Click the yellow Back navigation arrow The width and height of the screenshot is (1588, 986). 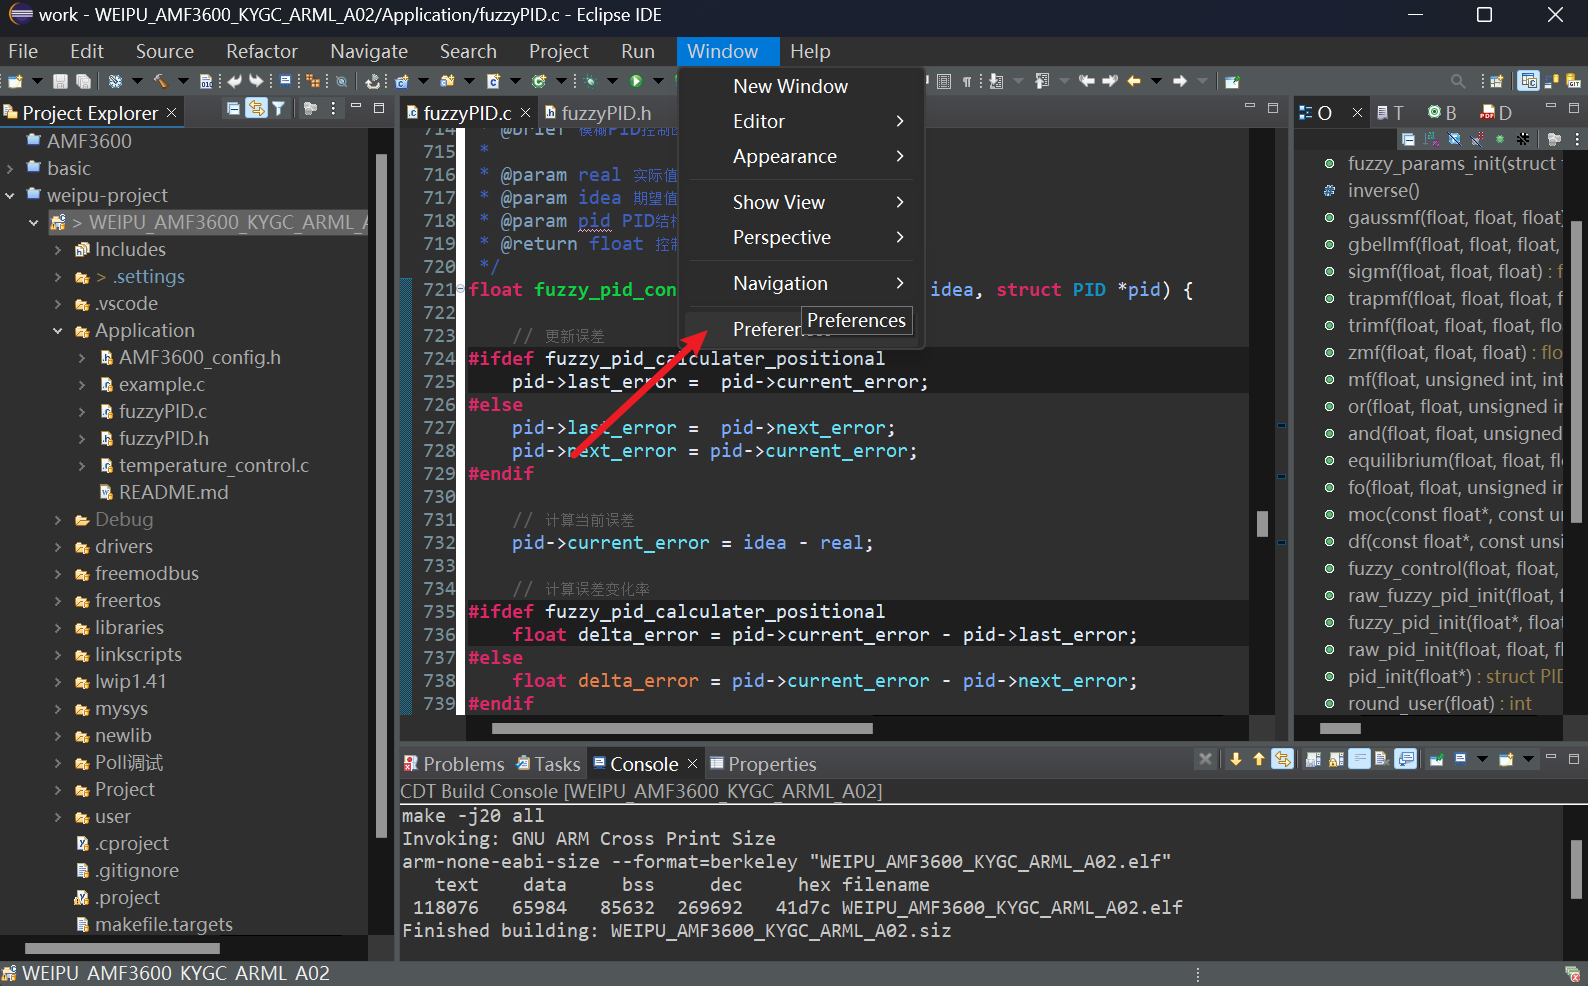click(x=1134, y=81)
